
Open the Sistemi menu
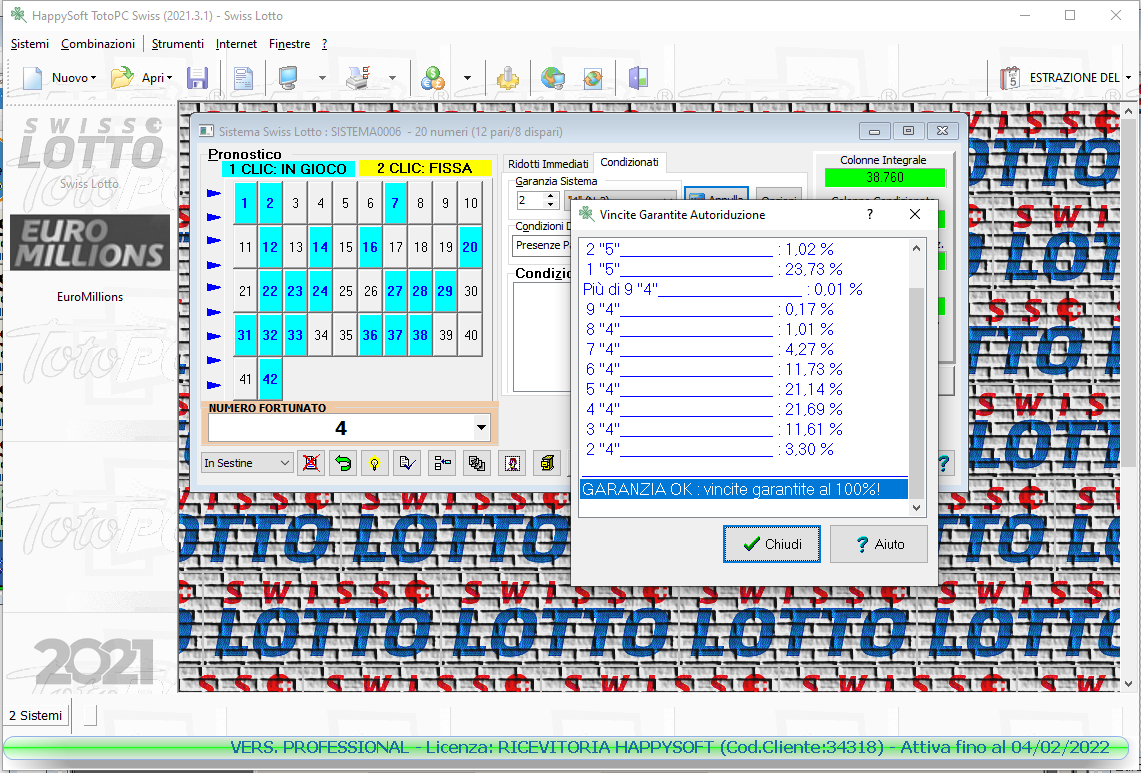(30, 44)
